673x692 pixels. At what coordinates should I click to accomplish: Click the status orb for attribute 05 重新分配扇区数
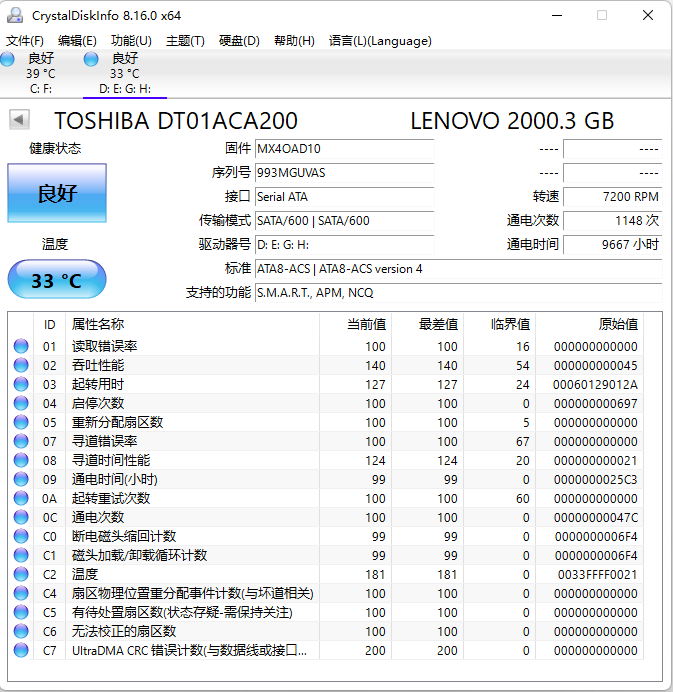click(21, 422)
